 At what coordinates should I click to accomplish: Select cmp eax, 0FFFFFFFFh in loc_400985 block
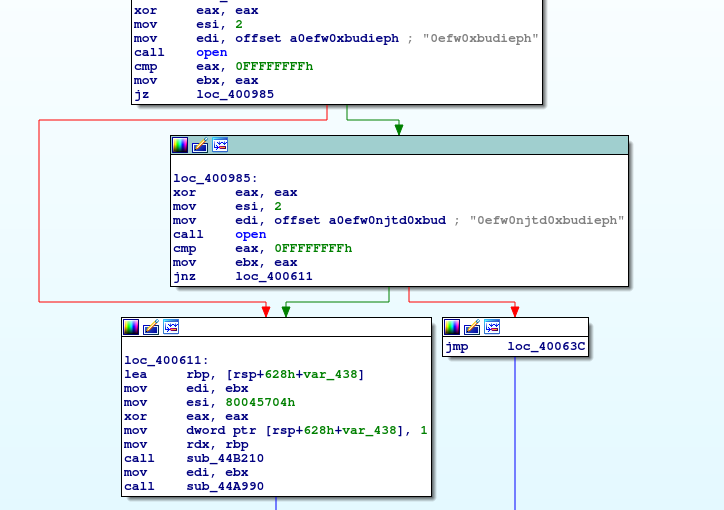[263, 248]
